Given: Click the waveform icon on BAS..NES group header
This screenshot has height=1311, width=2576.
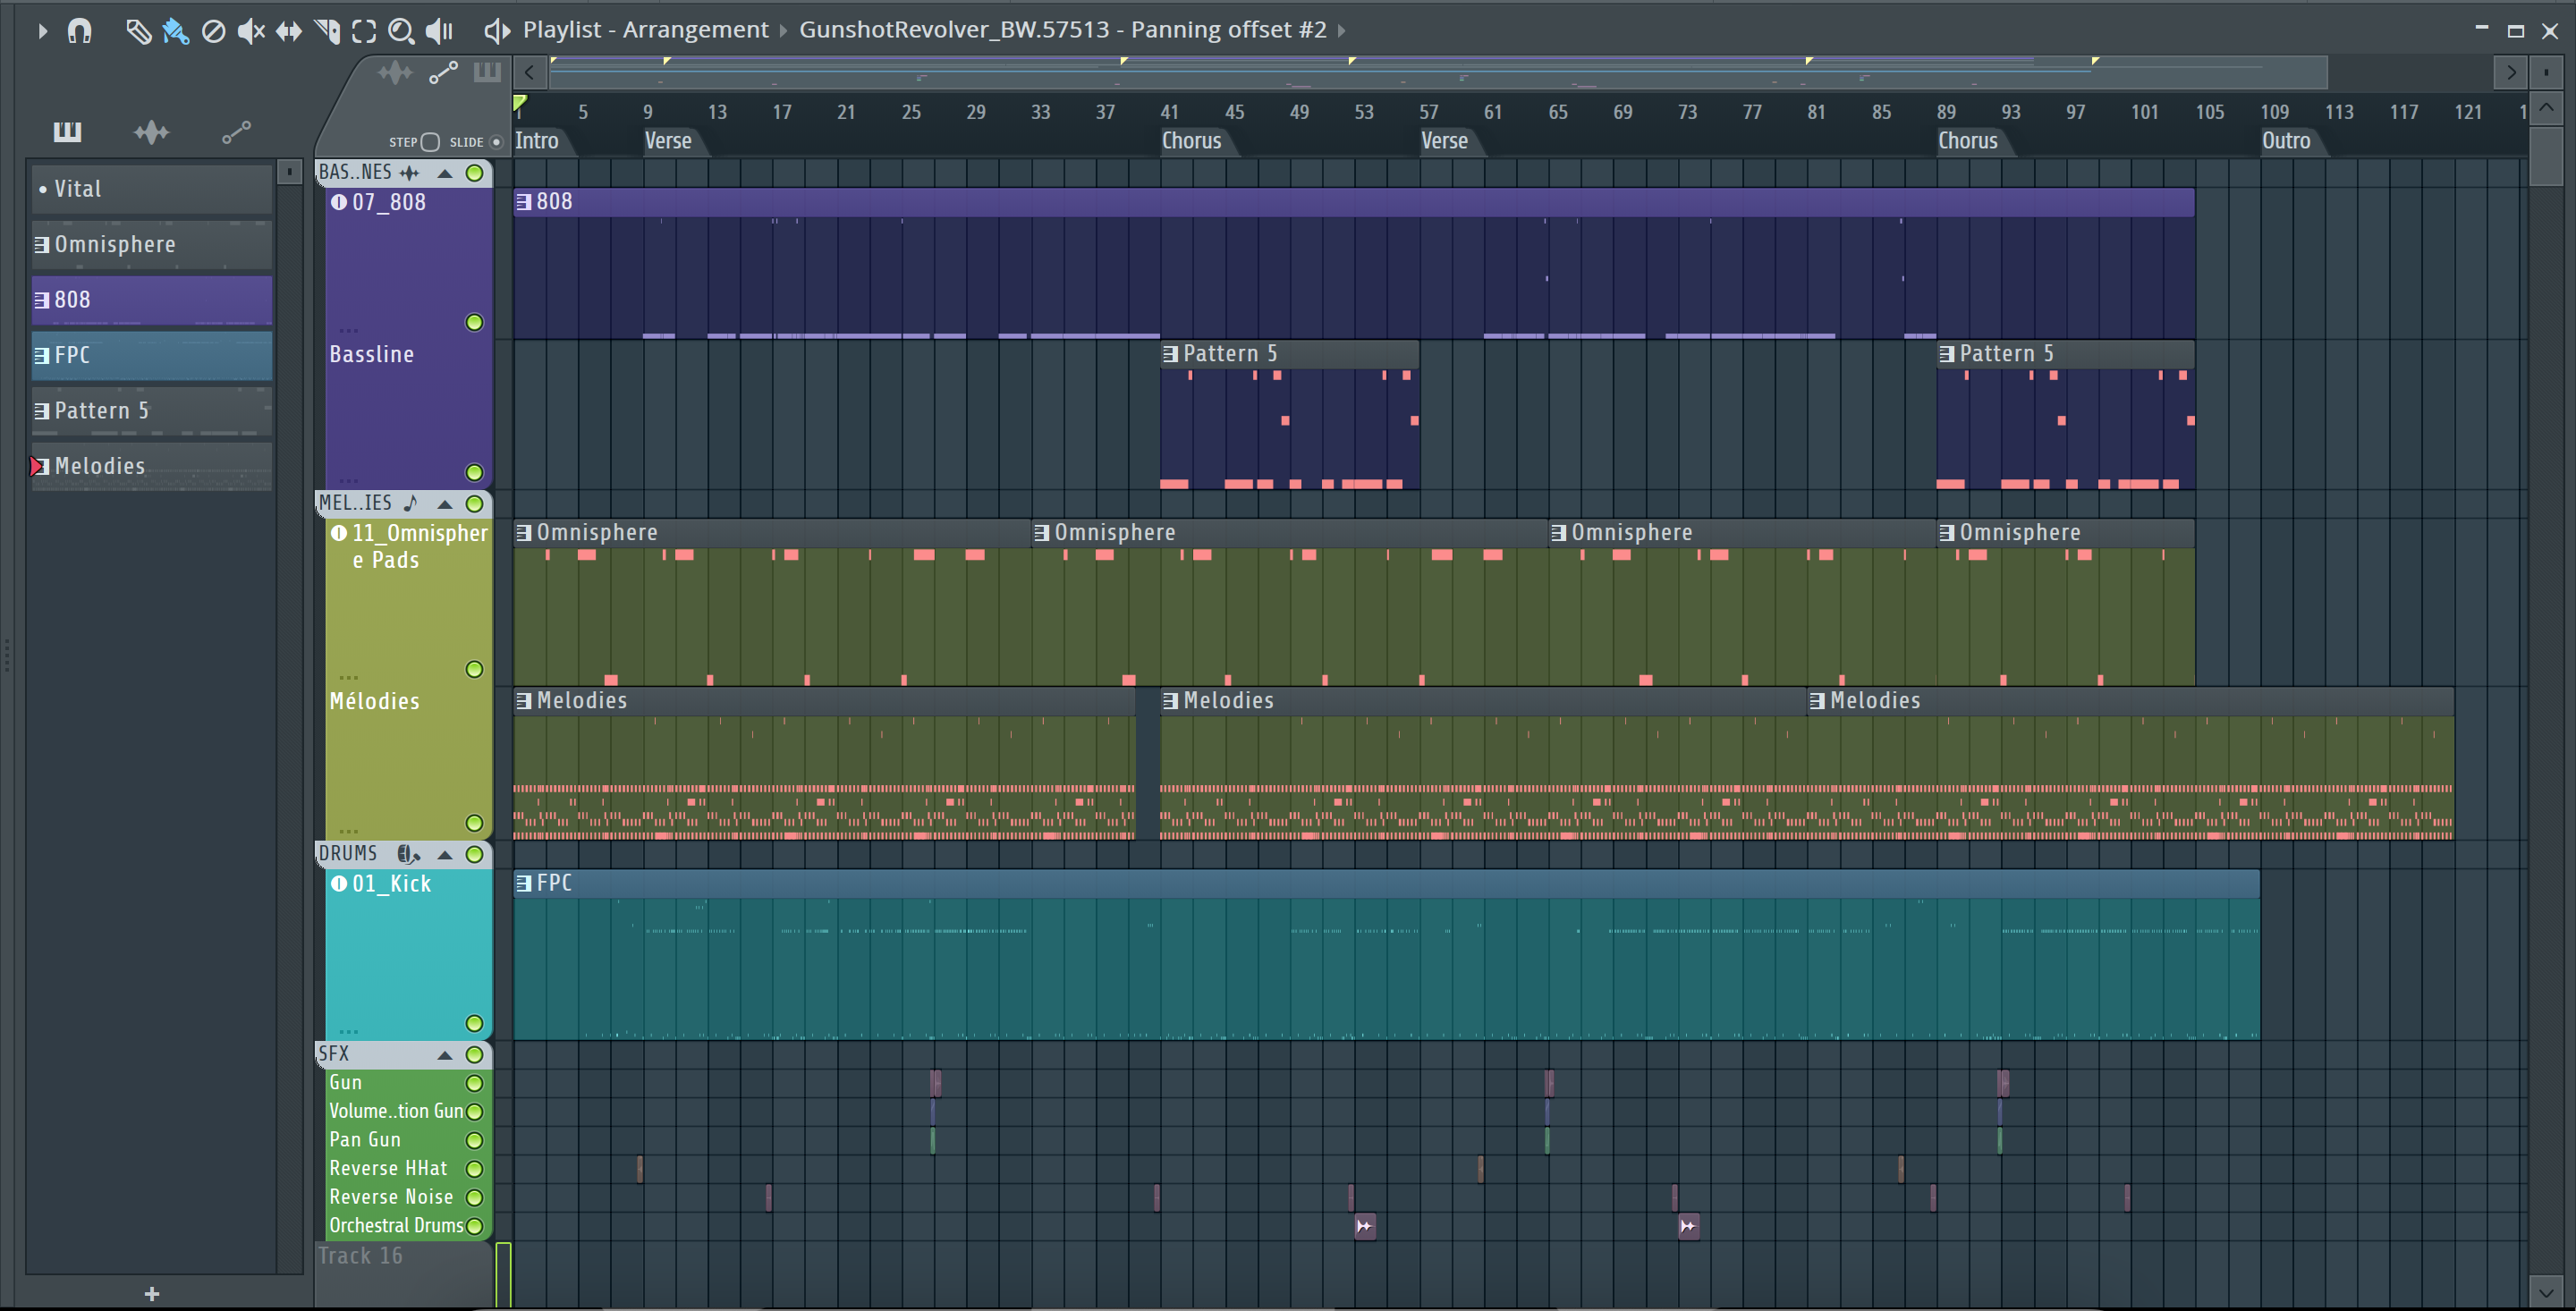Looking at the screenshot, I should [x=409, y=173].
